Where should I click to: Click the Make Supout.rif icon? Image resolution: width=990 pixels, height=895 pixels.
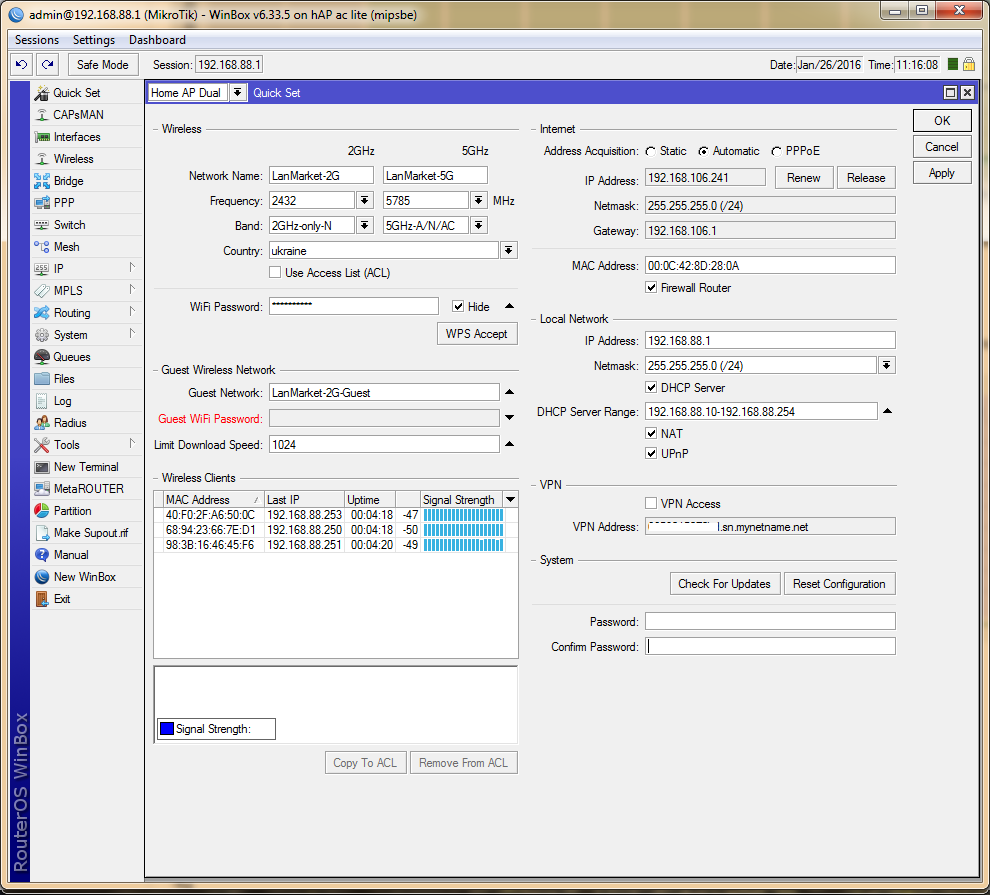(x=42, y=533)
